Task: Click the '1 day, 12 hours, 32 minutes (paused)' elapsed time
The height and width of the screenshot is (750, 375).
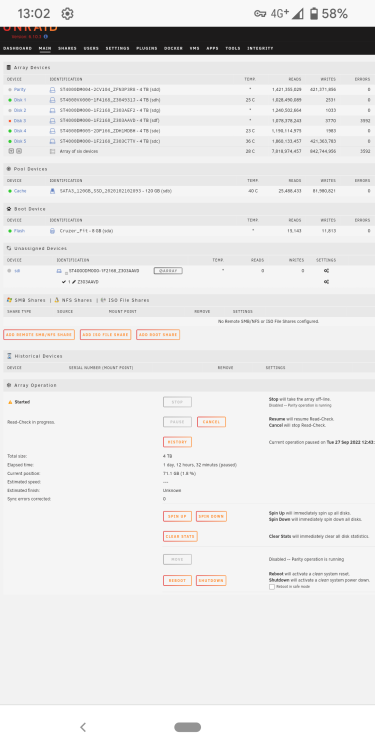Action: 200,465
